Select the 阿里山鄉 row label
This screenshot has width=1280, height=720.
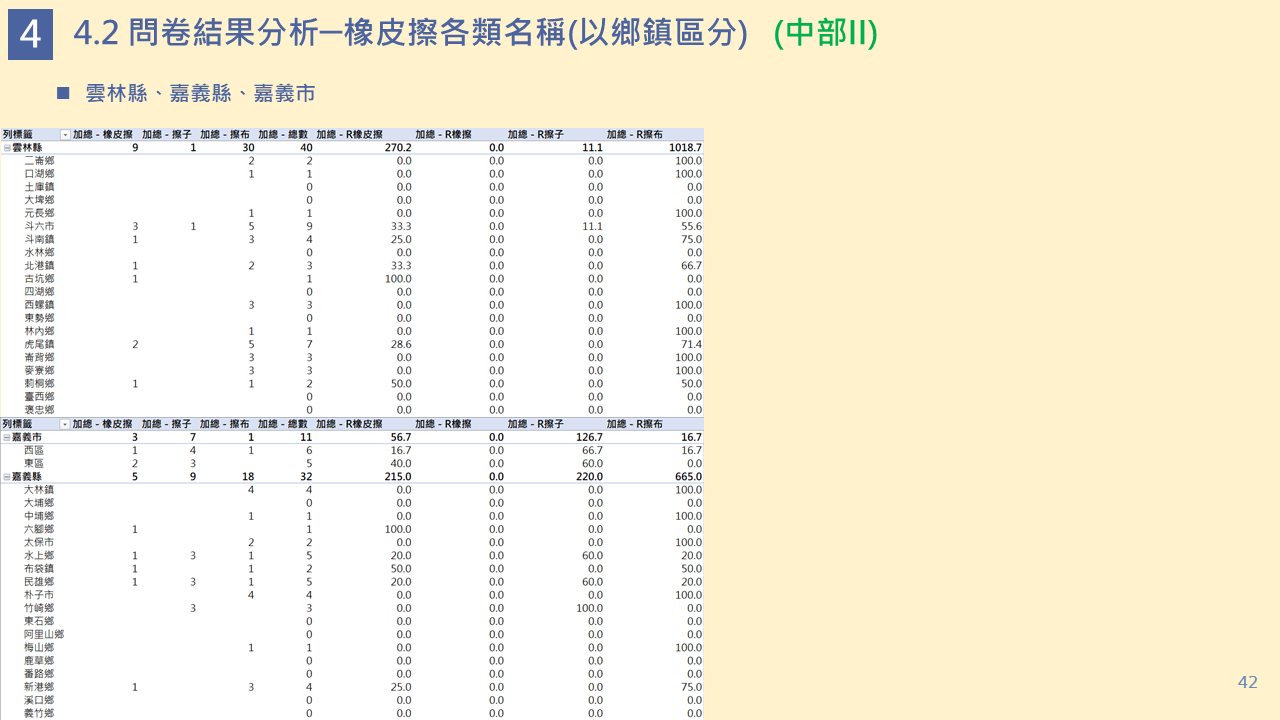44,634
